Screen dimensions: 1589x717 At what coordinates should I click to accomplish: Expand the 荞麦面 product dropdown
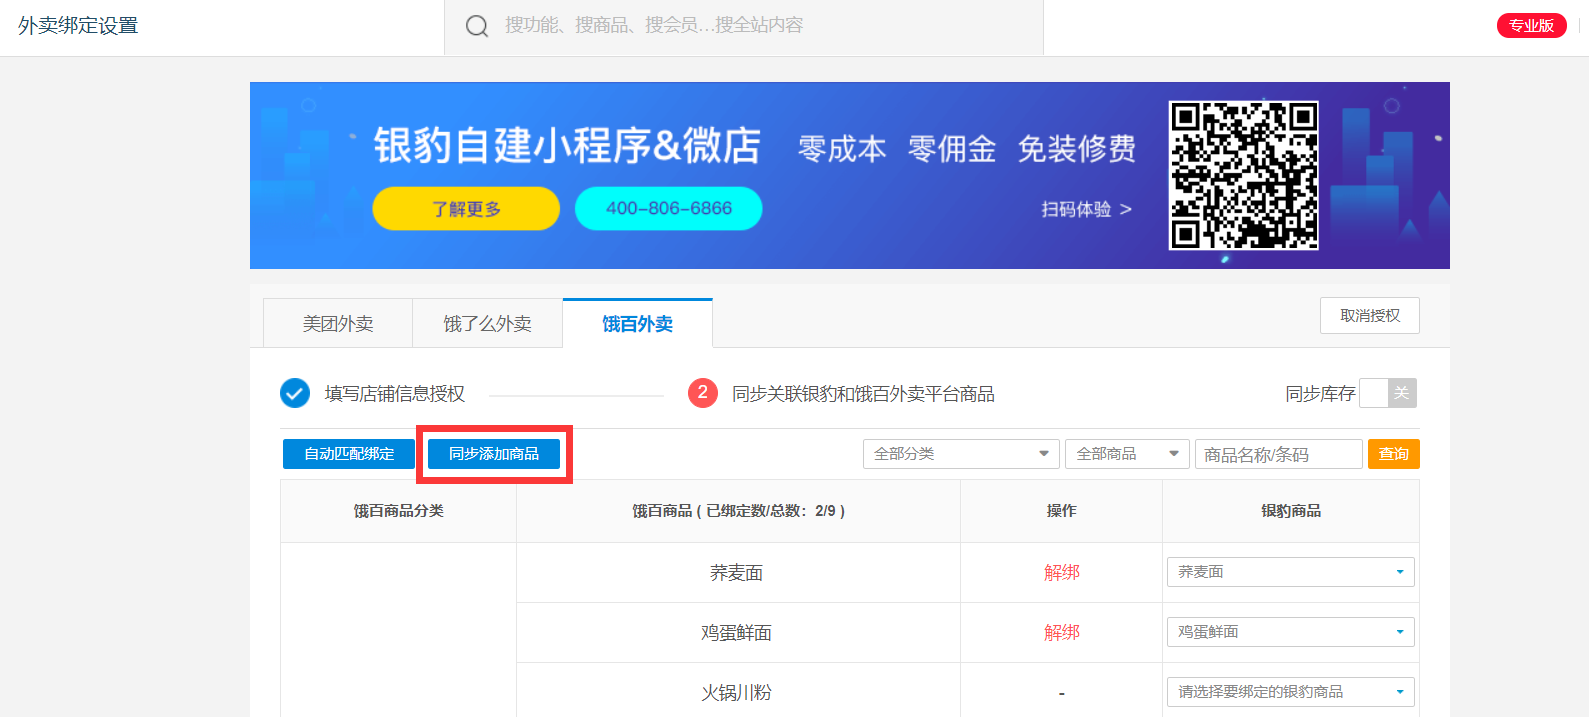click(1290, 572)
